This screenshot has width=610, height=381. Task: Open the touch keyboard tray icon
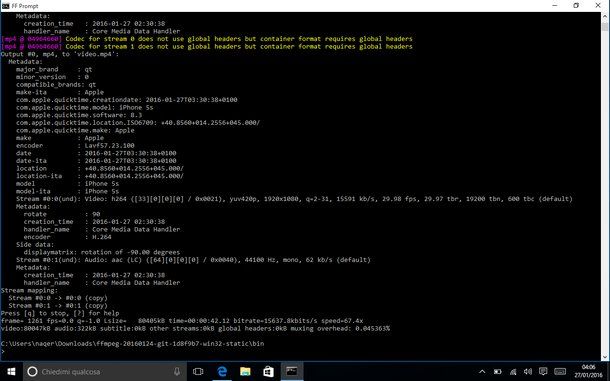[560, 371]
